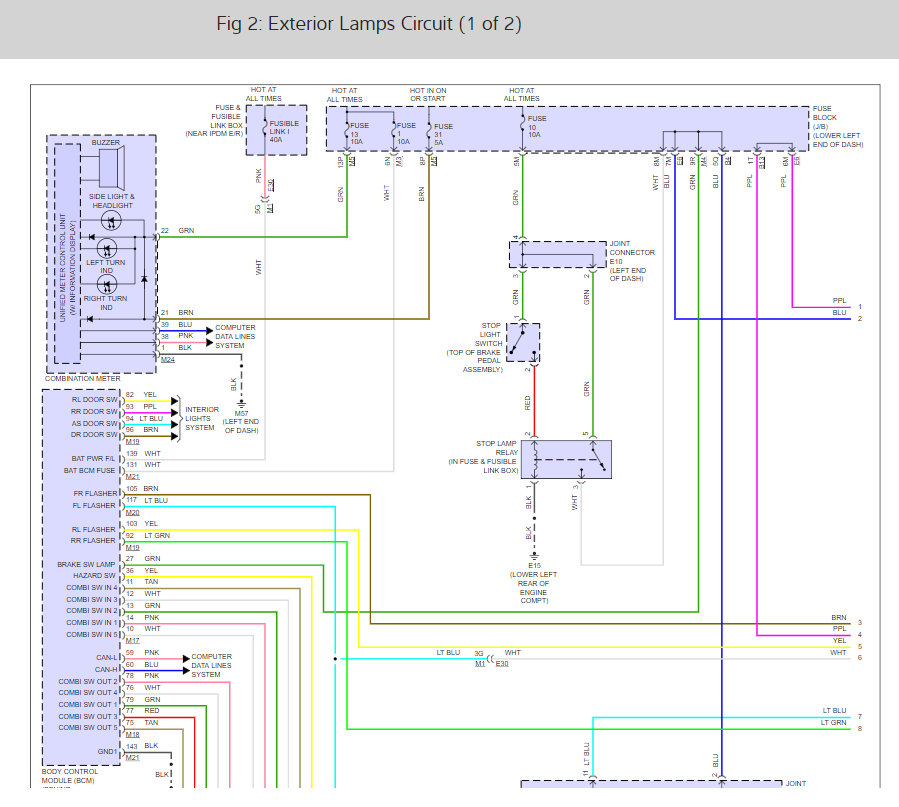This screenshot has height=807, width=899.
Task: Click the fusible link I 40A box
Action: tap(276, 130)
